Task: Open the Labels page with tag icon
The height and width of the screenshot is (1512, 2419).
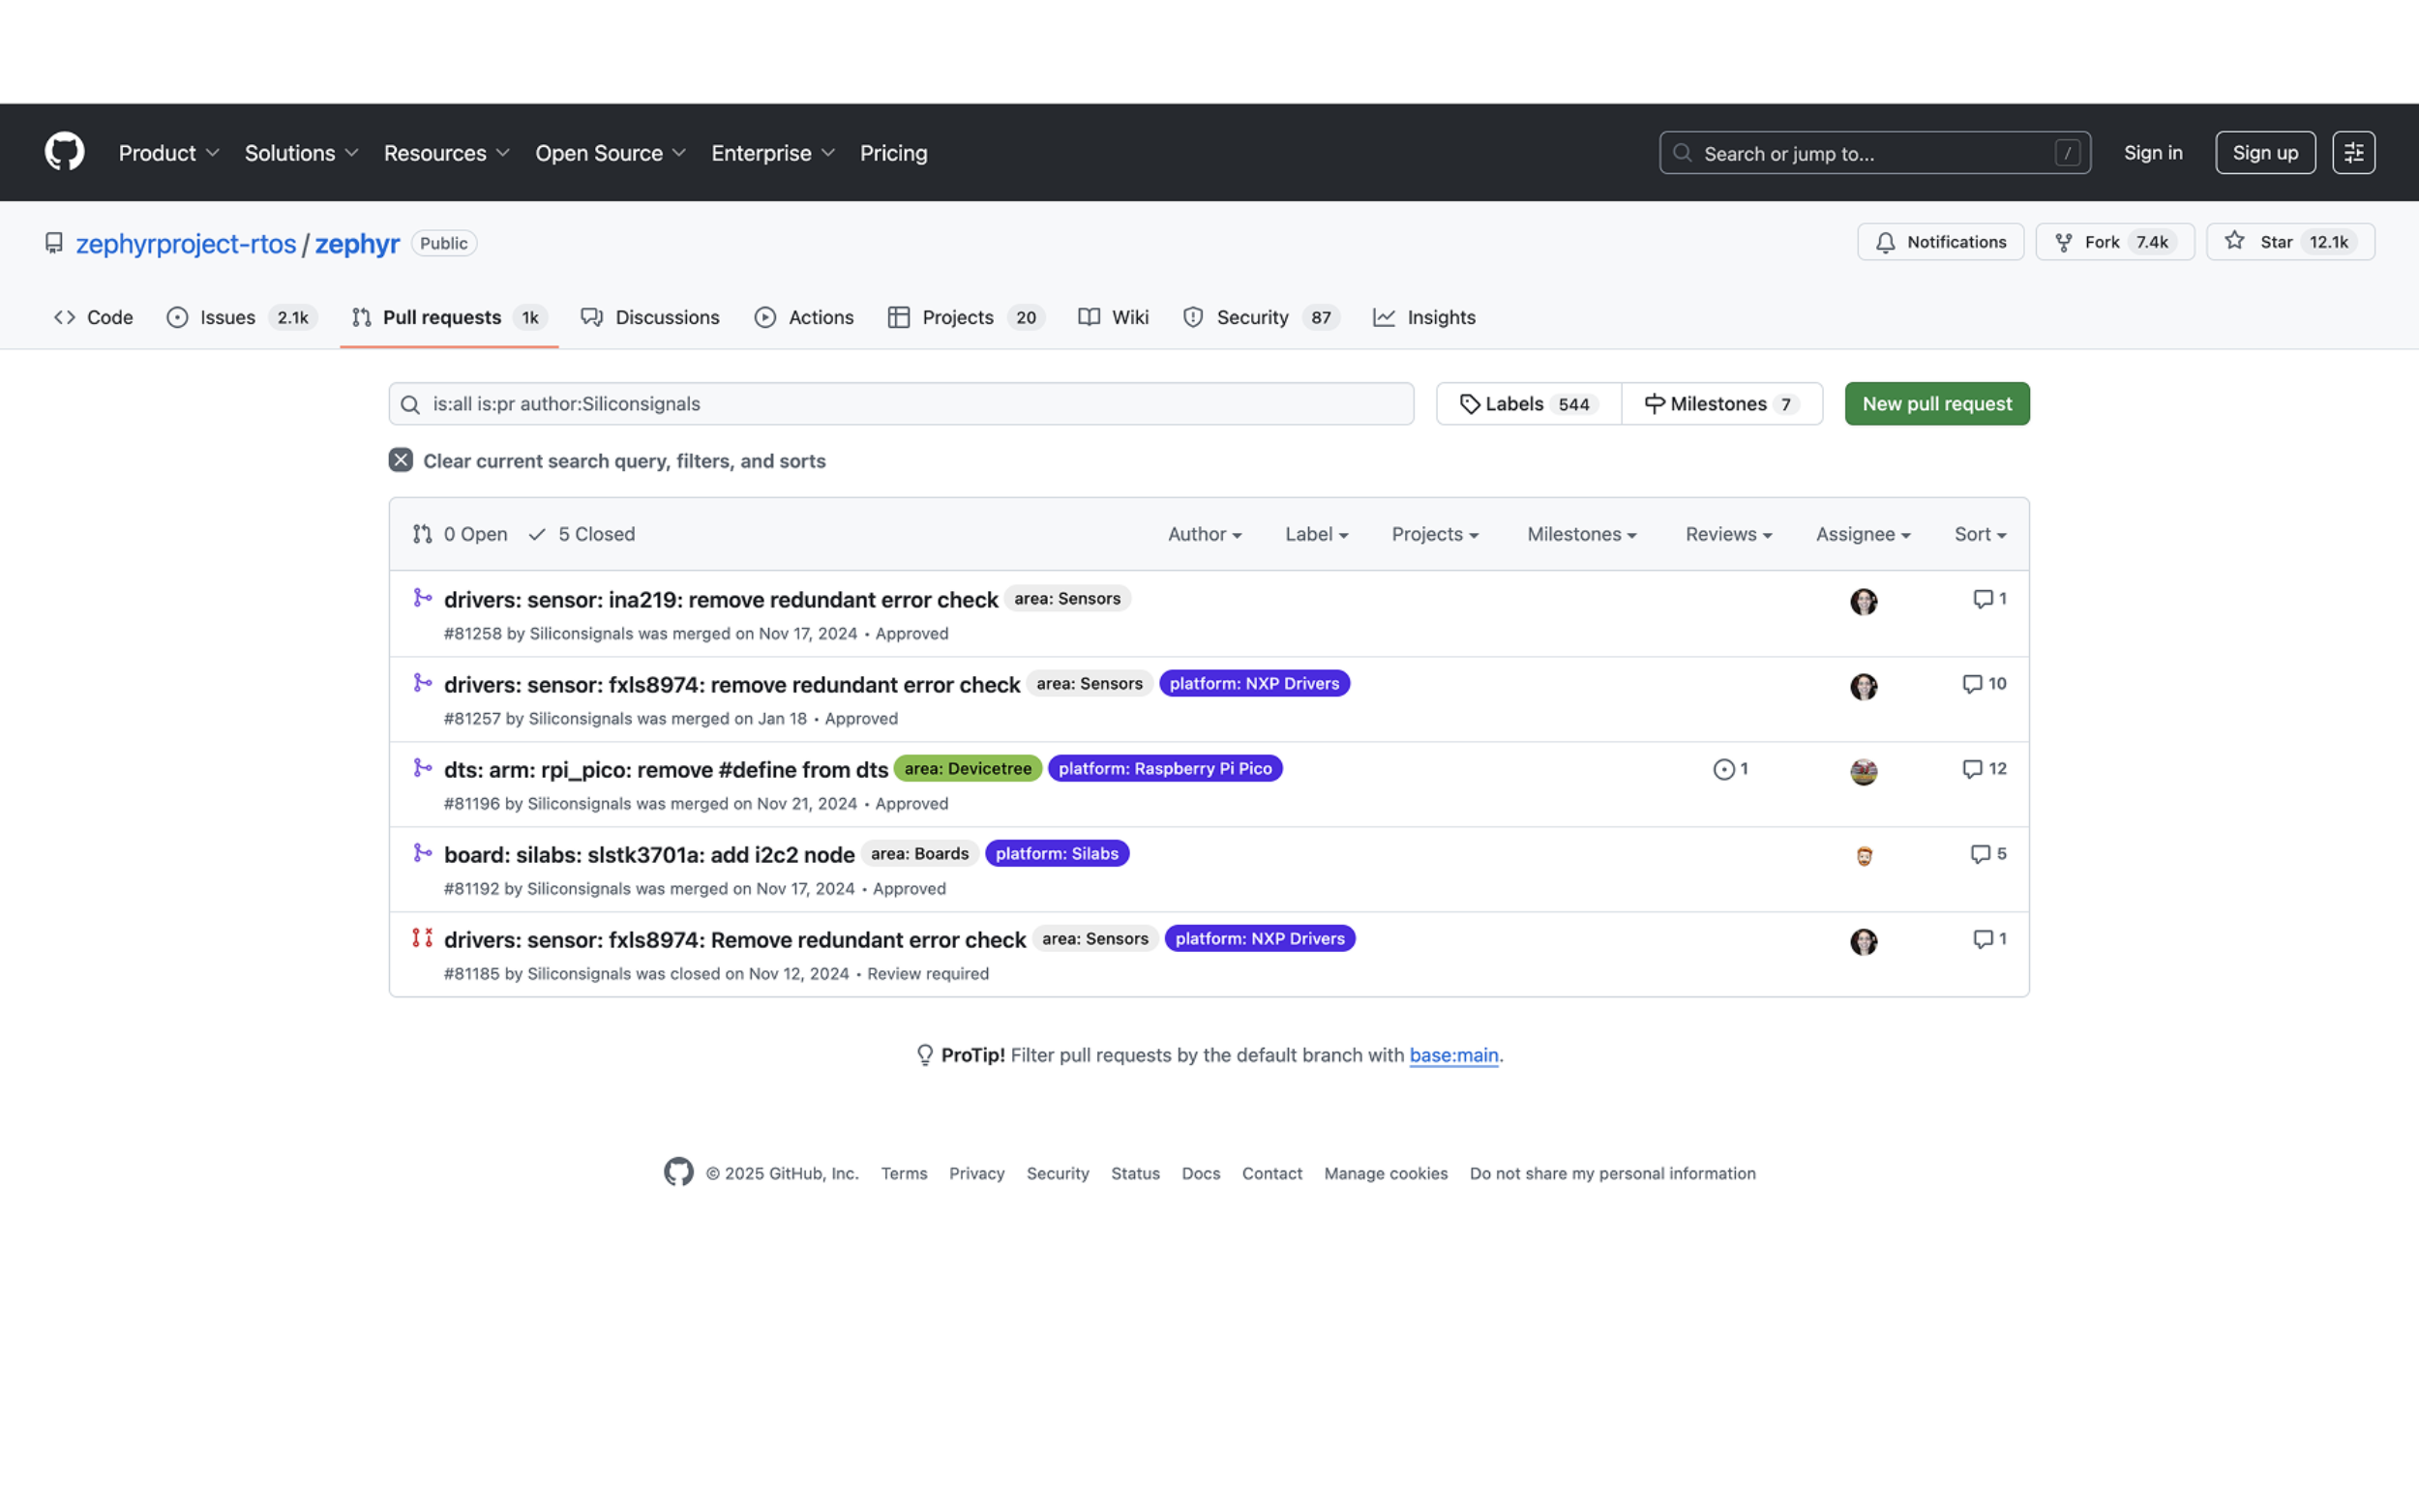Action: click(x=1528, y=404)
